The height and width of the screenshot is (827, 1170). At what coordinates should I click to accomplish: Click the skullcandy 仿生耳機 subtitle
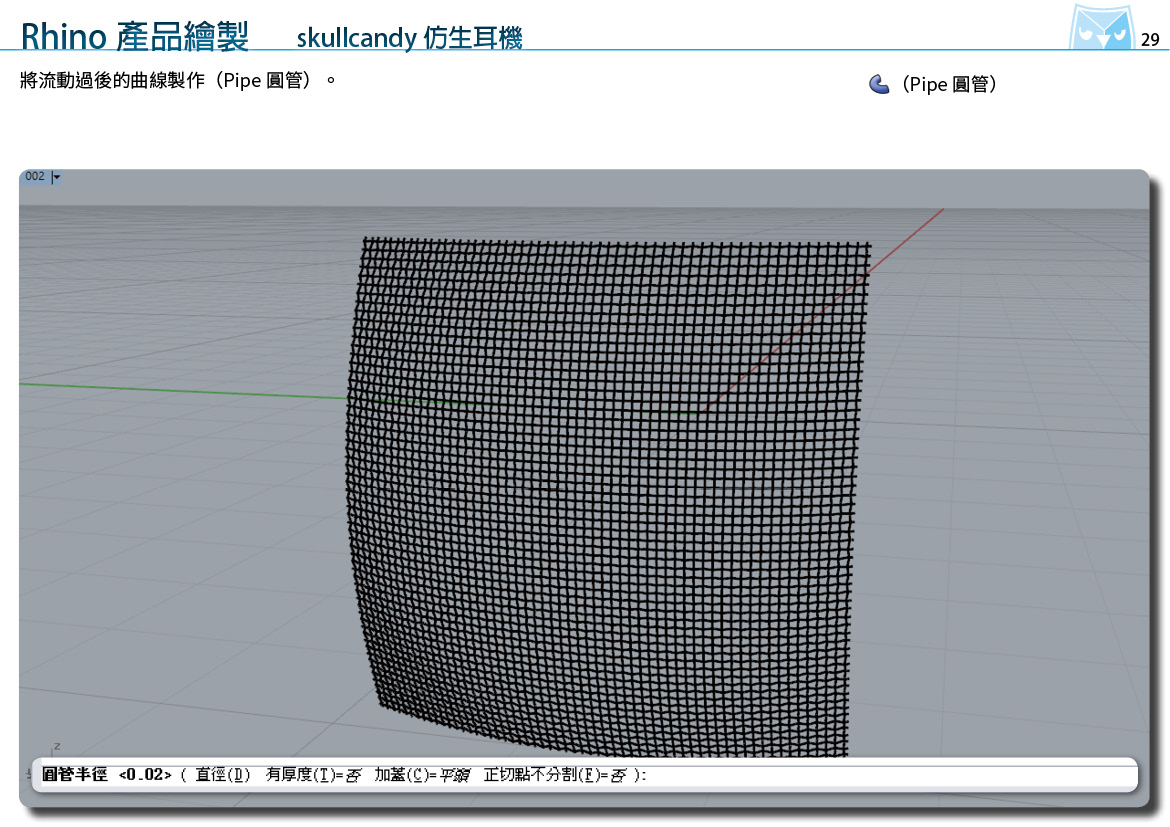tap(409, 37)
